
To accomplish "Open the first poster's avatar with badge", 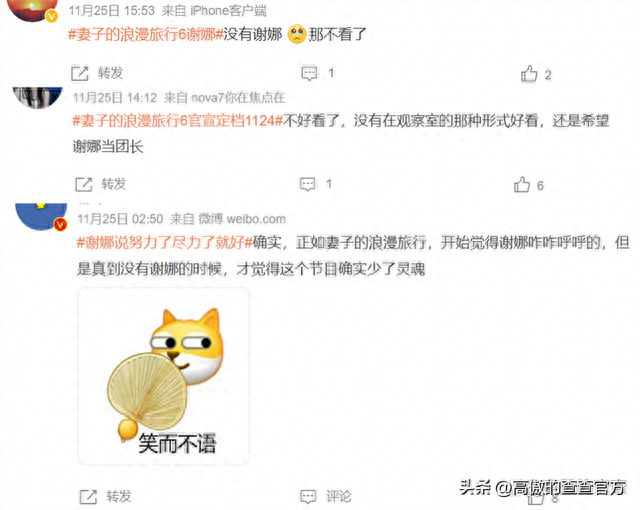I will (33, 11).
